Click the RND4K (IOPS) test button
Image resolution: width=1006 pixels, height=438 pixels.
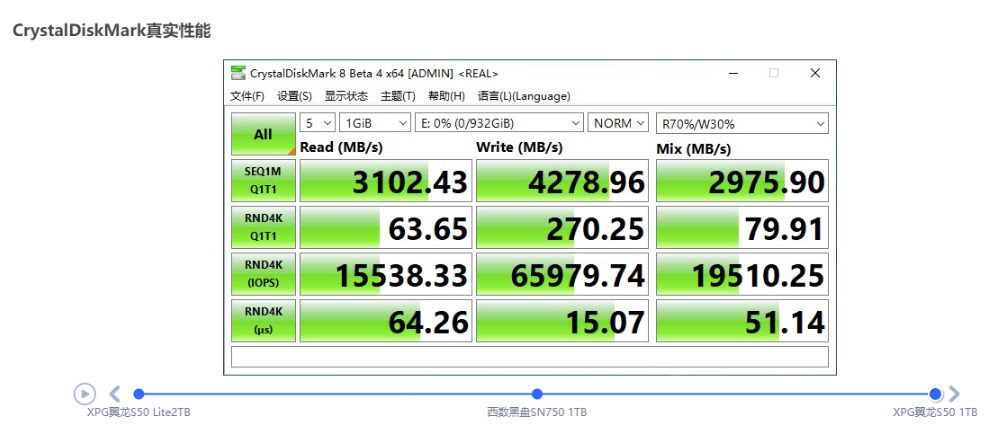point(263,274)
